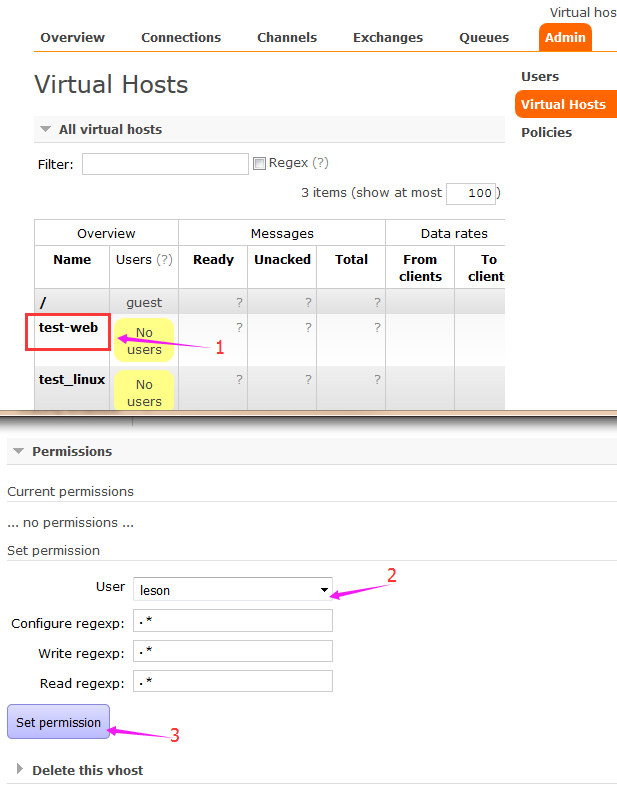Open the test_linux virtual host

(72, 380)
